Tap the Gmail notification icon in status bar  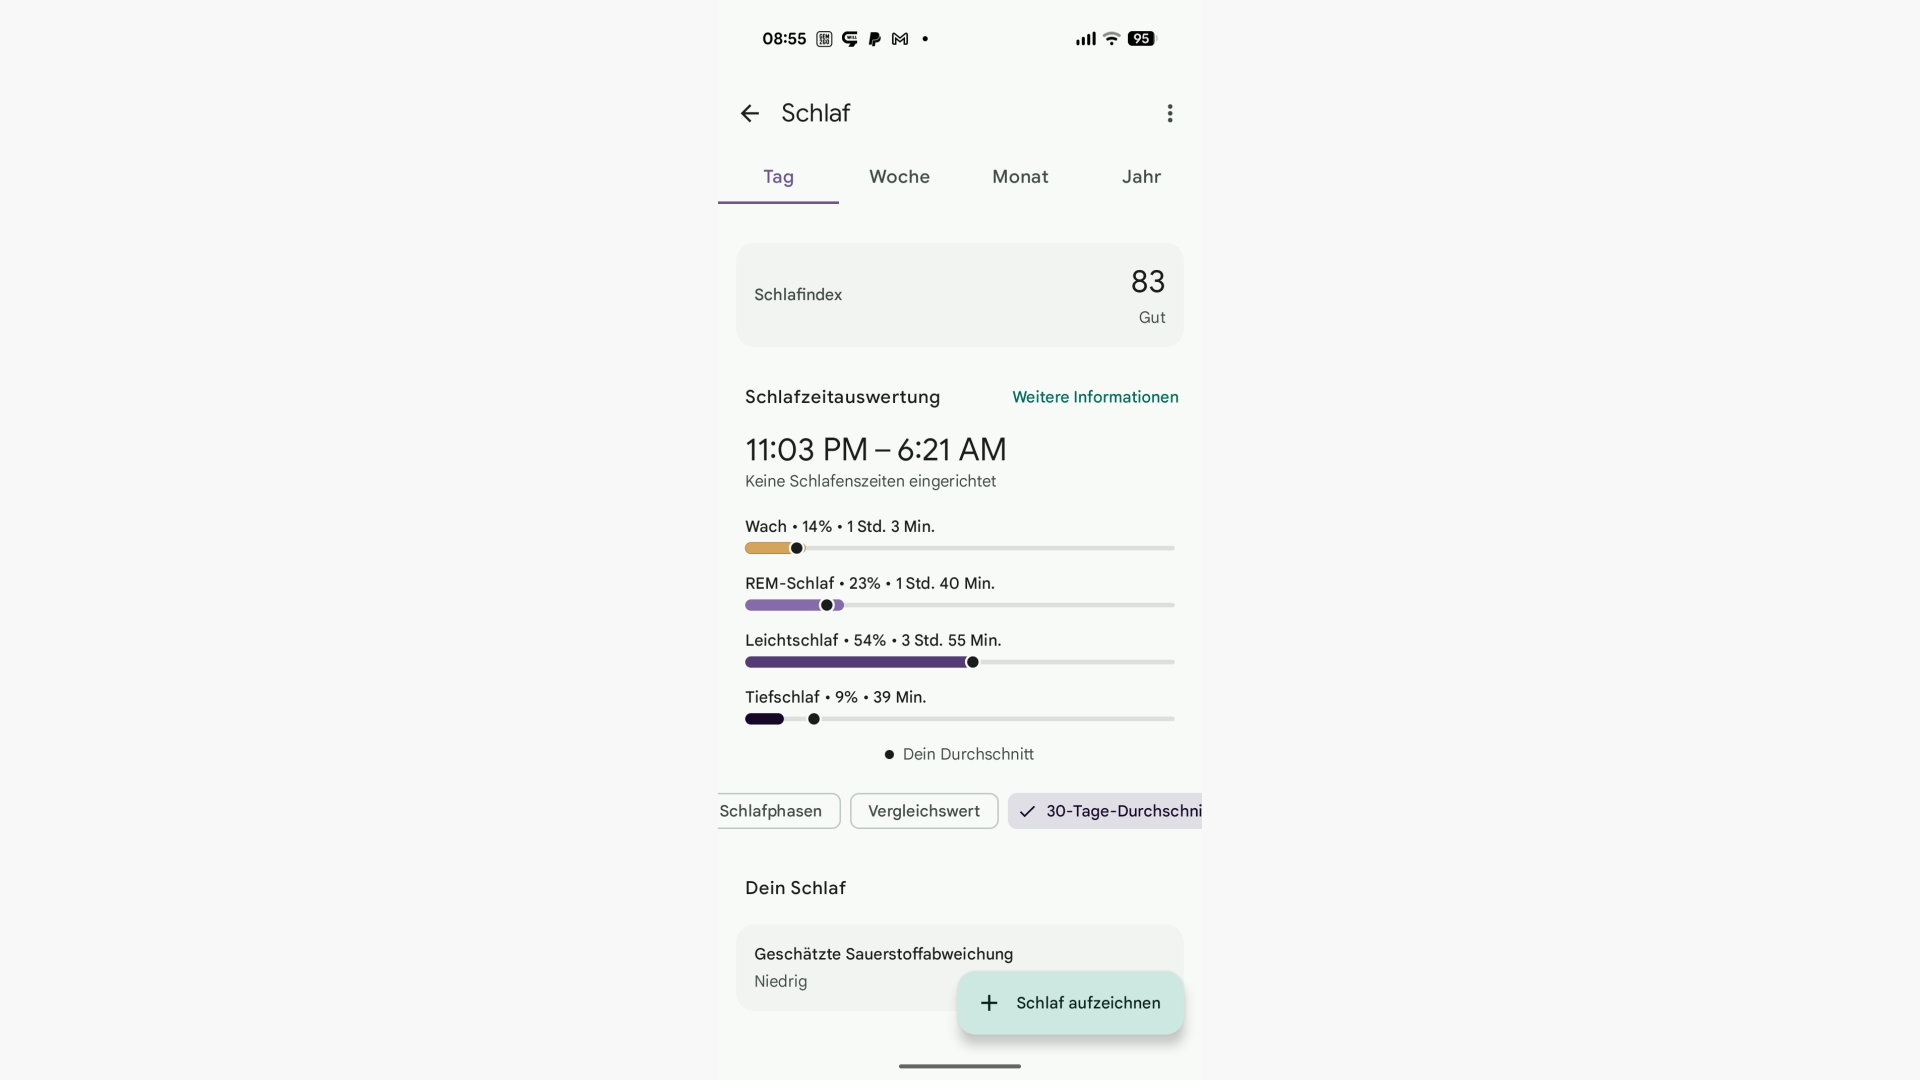tap(900, 39)
